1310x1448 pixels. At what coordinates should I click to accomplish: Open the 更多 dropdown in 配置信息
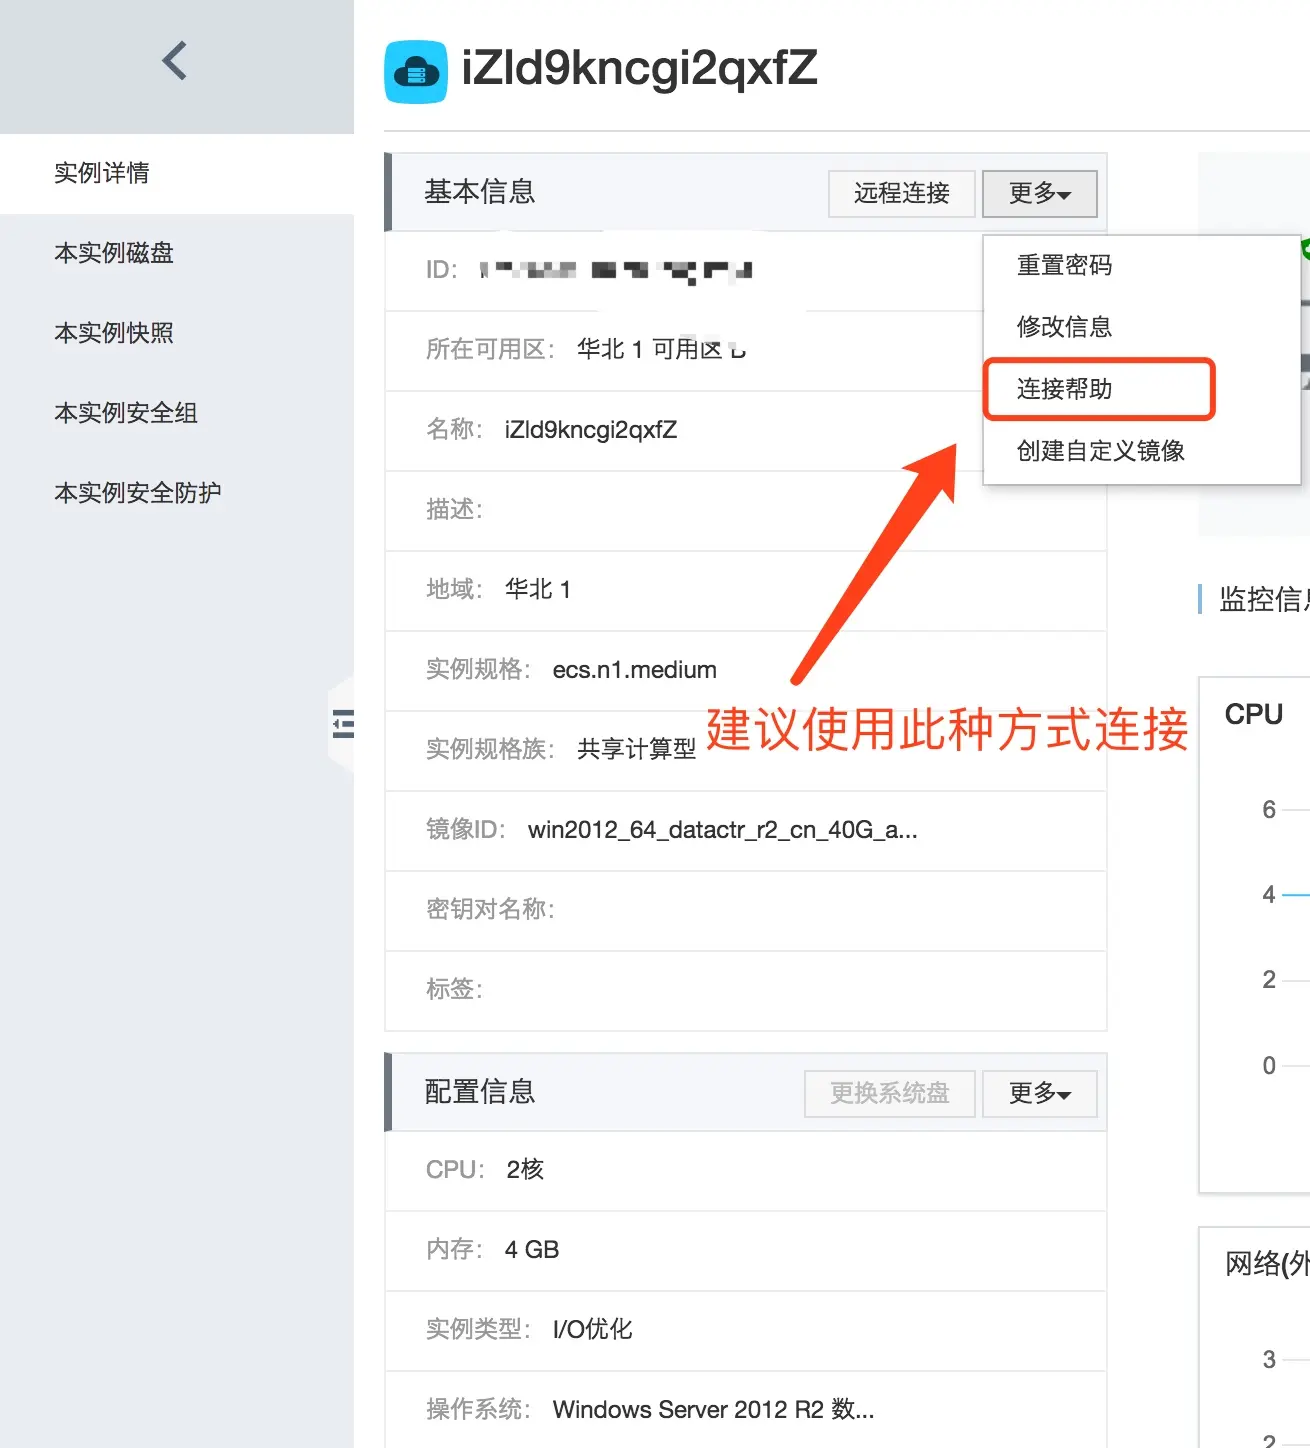(x=1039, y=1094)
